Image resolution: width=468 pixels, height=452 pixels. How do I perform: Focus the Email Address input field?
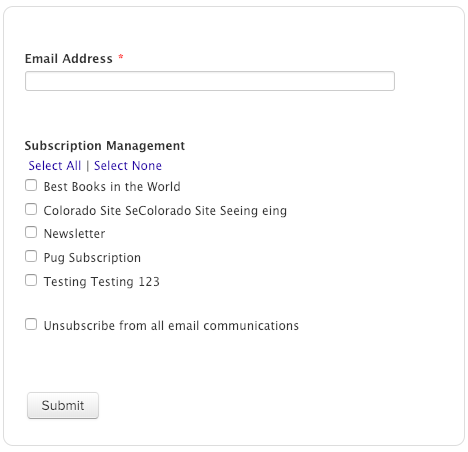[x=210, y=81]
